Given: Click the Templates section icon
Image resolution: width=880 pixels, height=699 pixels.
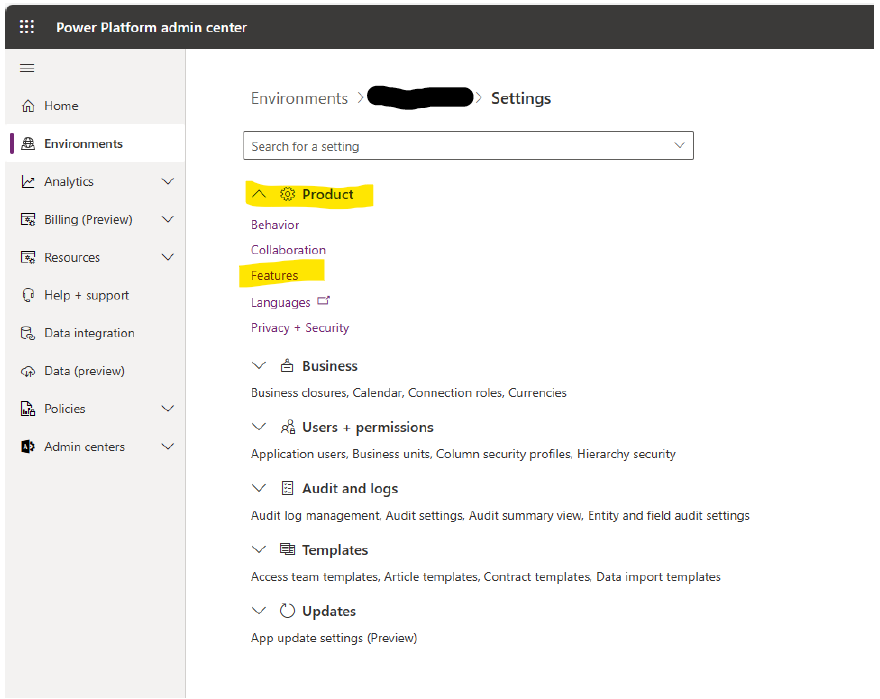Looking at the screenshot, I should click(x=287, y=549).
